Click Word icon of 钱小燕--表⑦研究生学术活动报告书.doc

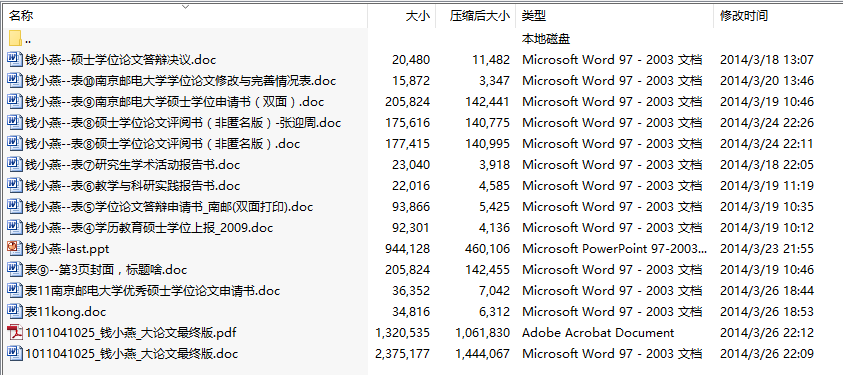pos(15,164)
